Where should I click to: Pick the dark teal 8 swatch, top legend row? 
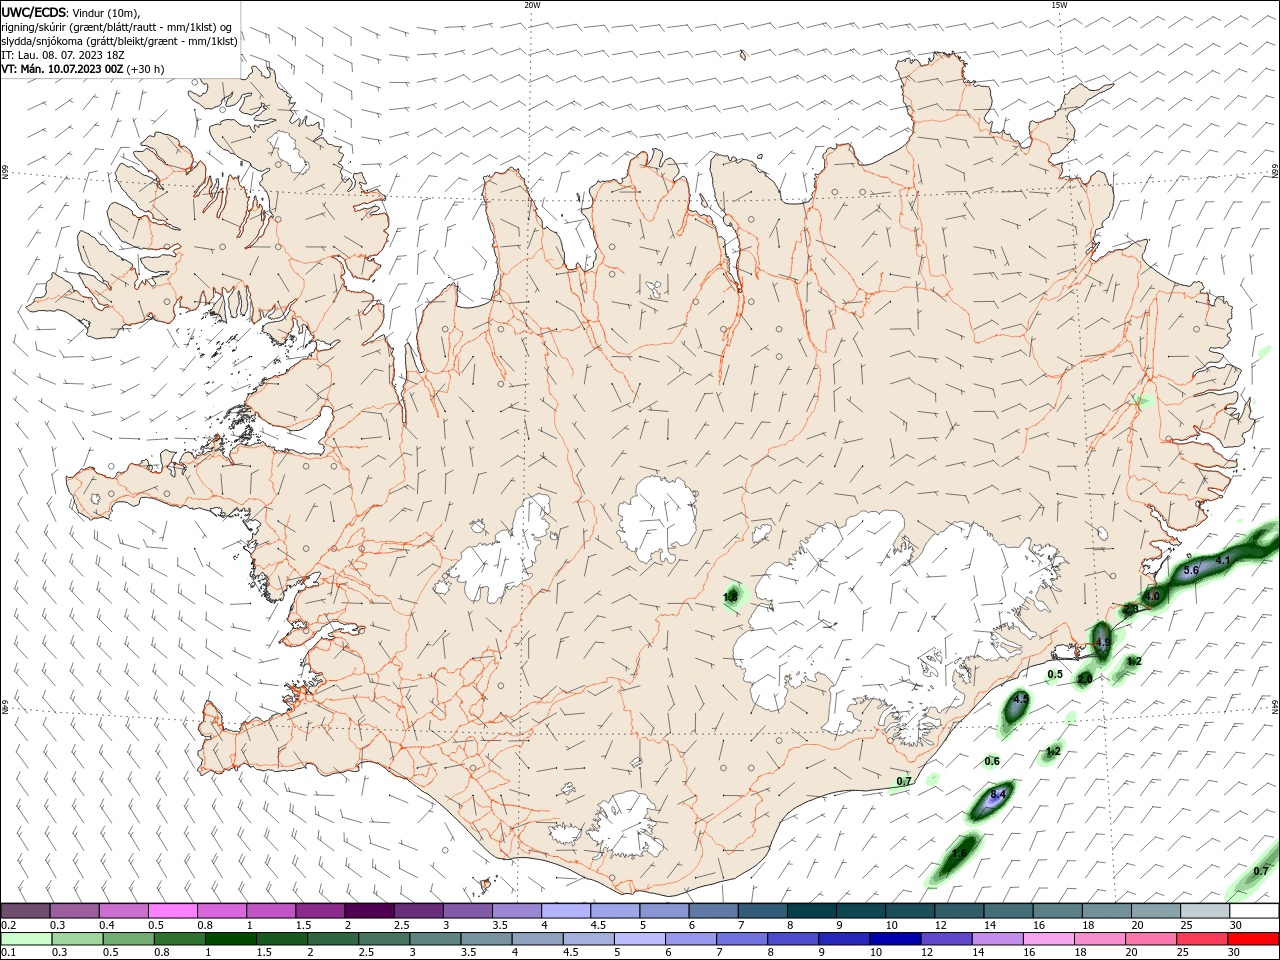812,911
